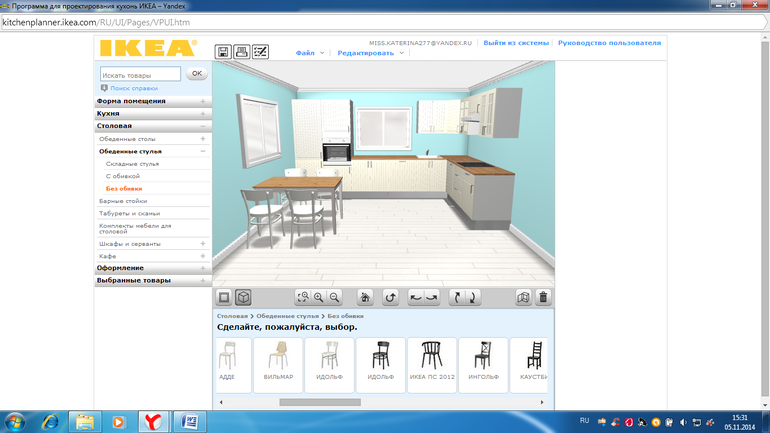Open the 'Файл' menu

308,52
